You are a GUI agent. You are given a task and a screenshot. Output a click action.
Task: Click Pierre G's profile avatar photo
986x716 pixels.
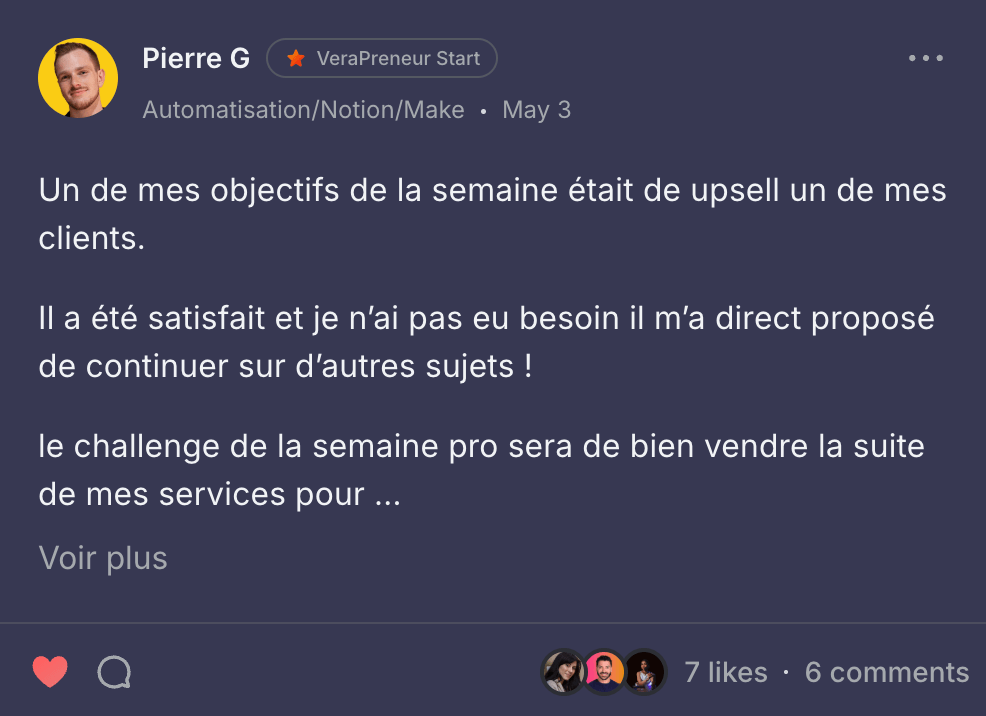tap(78, 79)
